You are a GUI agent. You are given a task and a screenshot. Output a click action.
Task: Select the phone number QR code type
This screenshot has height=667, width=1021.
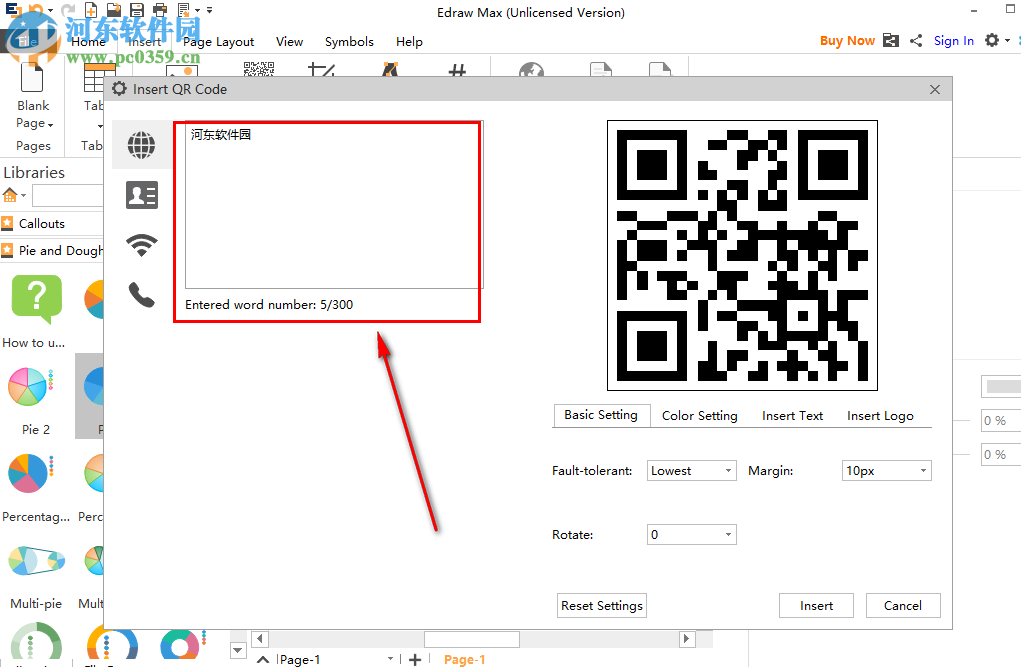(x=141, y=293)
